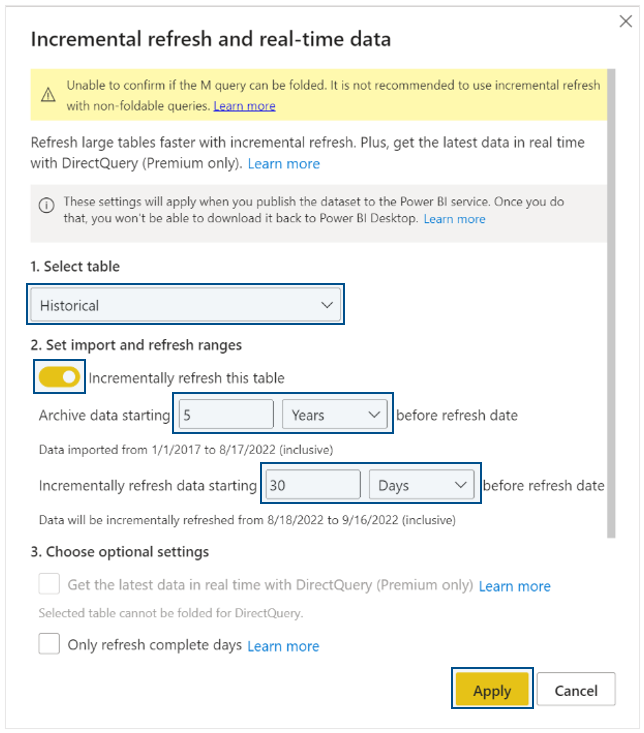Open Learn more link after Premium only text
This screenshot has height=733, width=644.
click(284, 164)
